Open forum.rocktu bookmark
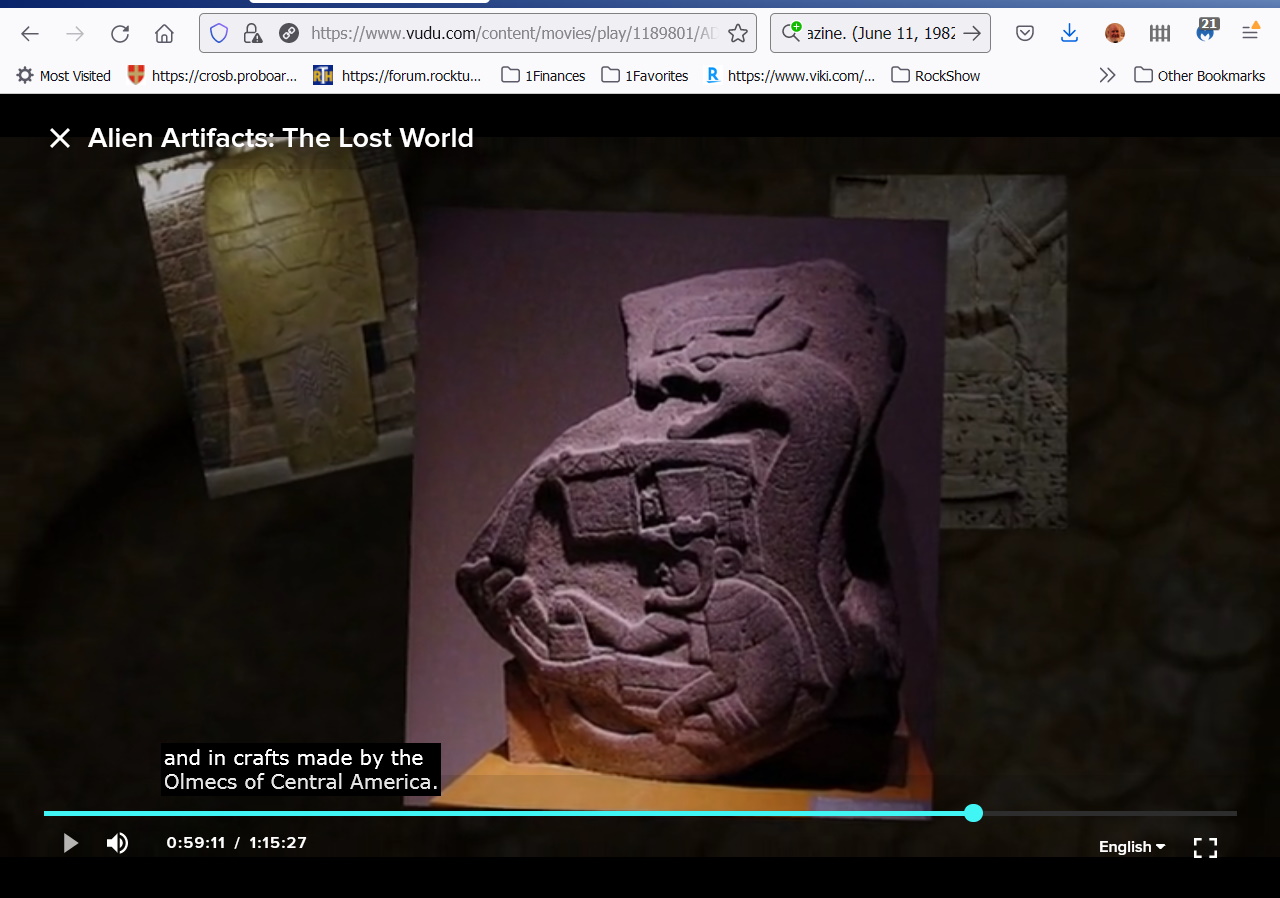The width and height of the screenshot is (1280, 898). coord(397,75)
